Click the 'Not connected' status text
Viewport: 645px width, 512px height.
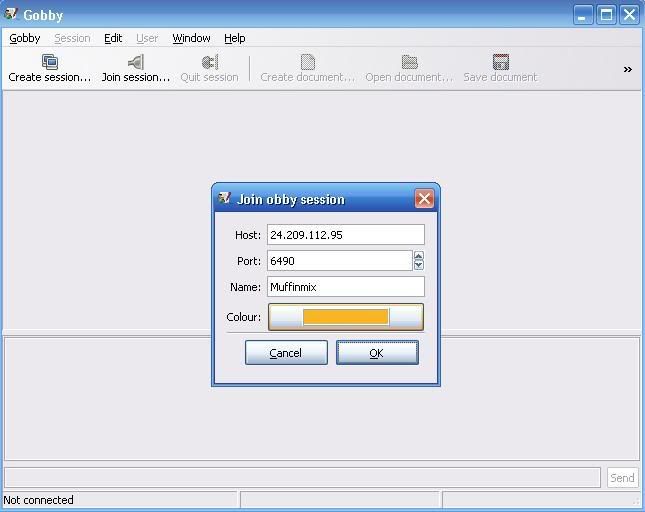coord(38,500)
